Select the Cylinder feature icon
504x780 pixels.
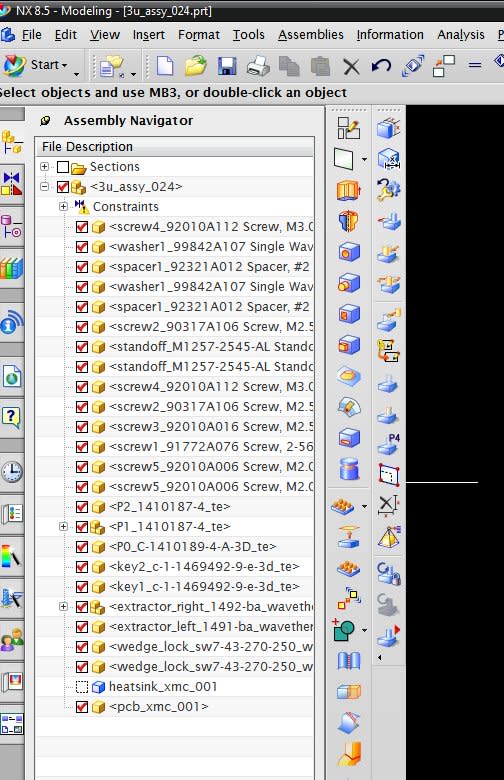tap(349, 469)
